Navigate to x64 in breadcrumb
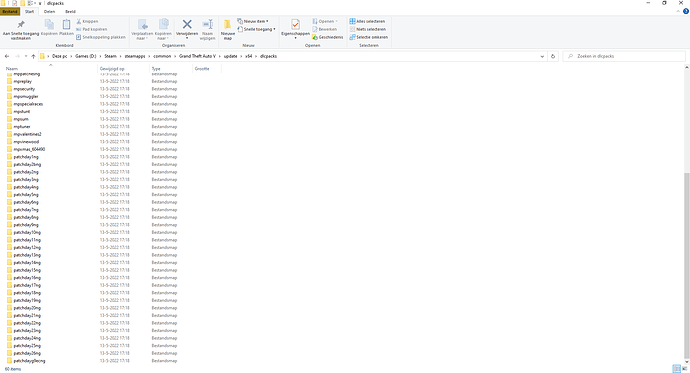This screenshot has height=373, width=690. [249, 56]
